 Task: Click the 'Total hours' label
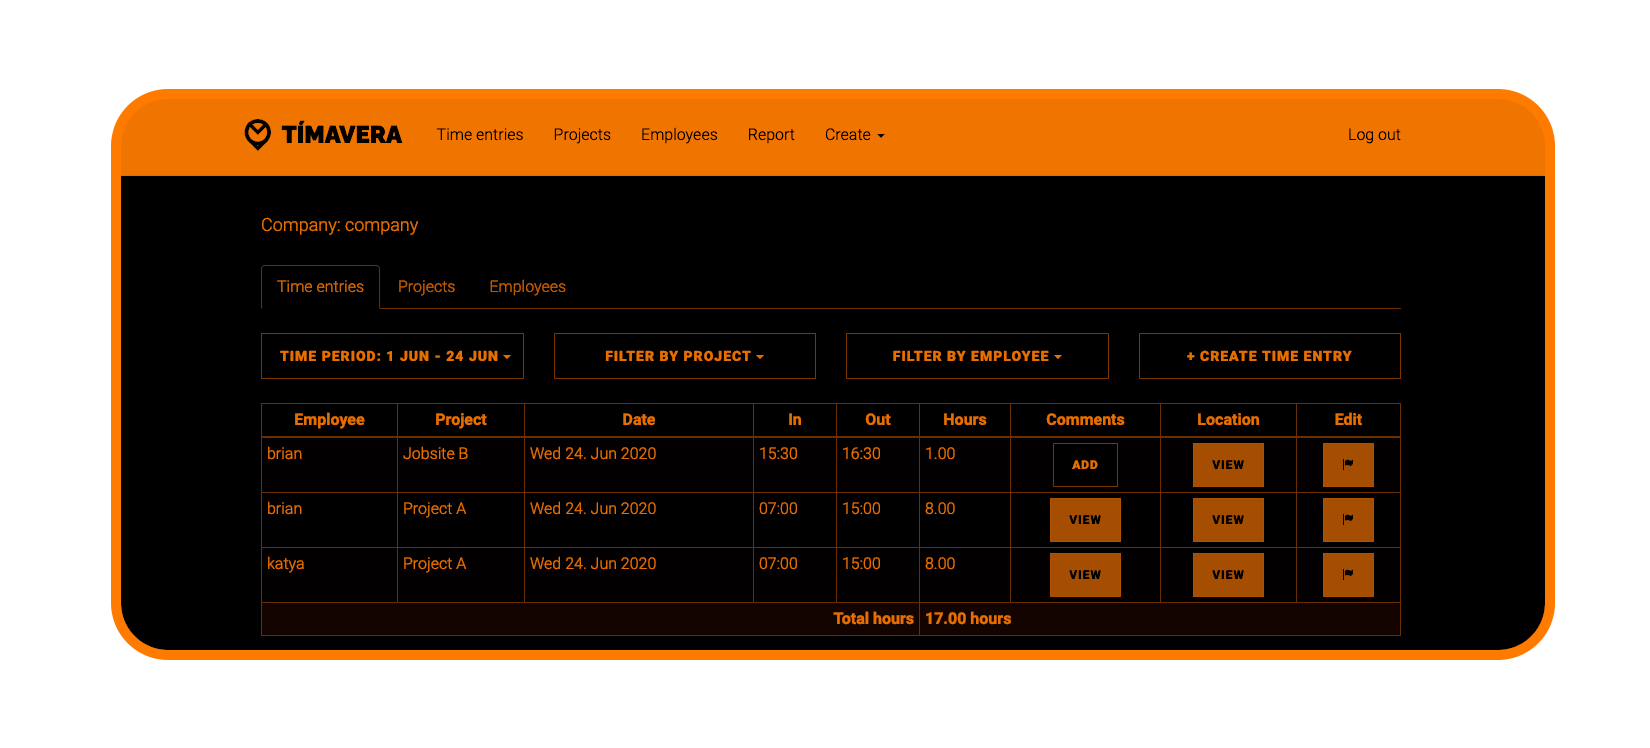pos(873,619)
